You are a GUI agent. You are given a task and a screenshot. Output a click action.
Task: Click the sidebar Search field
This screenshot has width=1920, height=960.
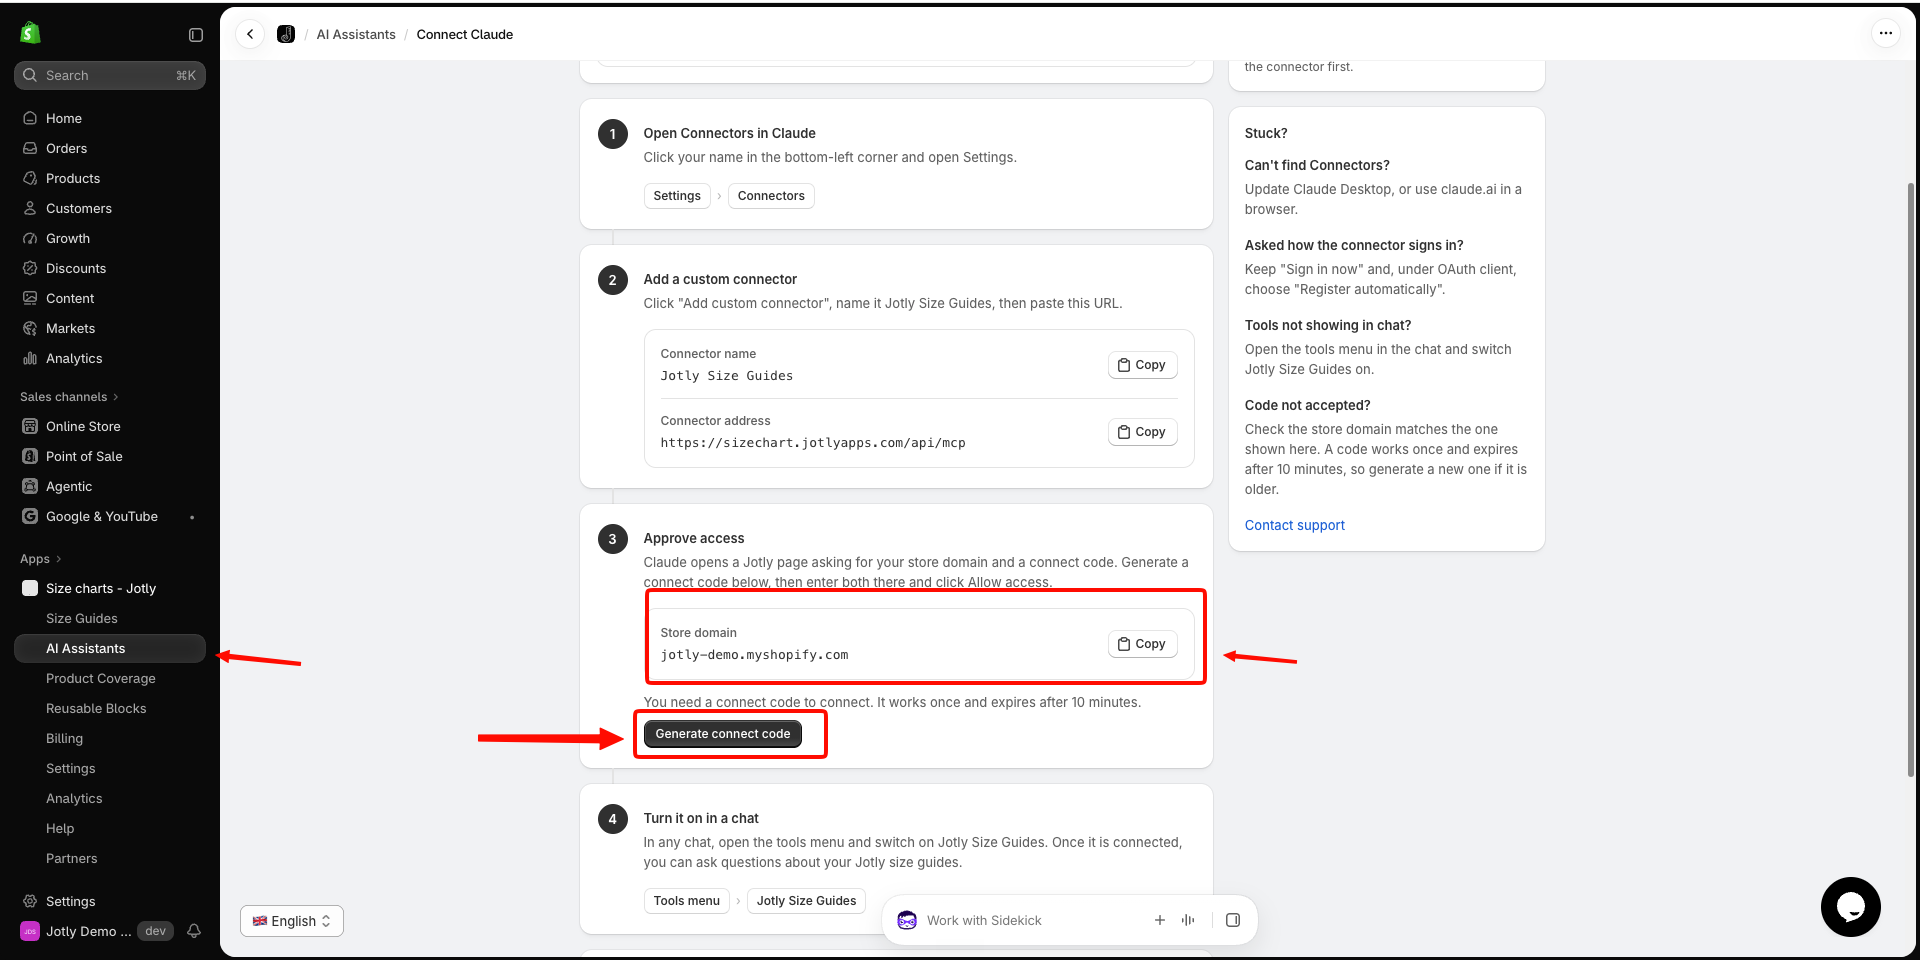pyautogui.click(x=110, y=75)
